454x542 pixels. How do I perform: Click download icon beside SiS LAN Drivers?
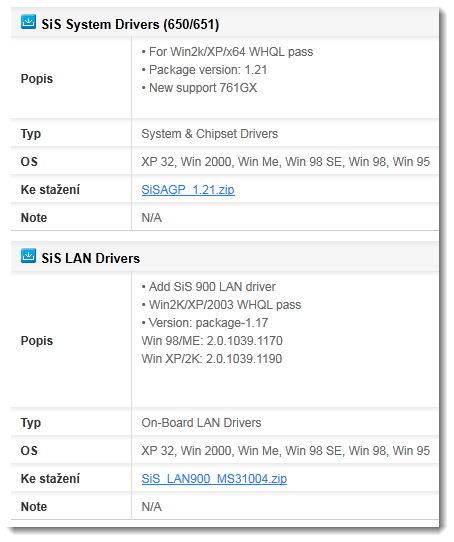coord(28,256)
